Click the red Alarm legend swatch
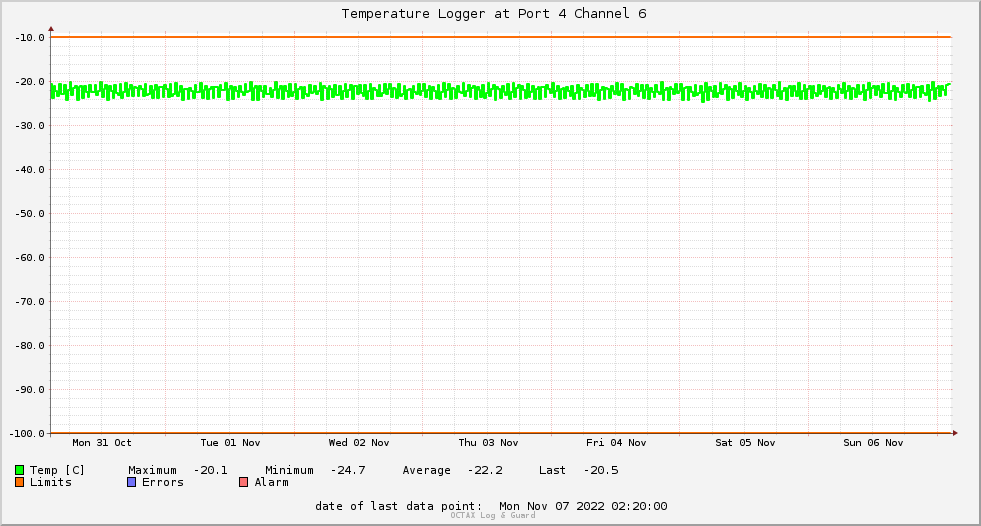The height and width of the screenshot is (526, 981). point(243,482)
